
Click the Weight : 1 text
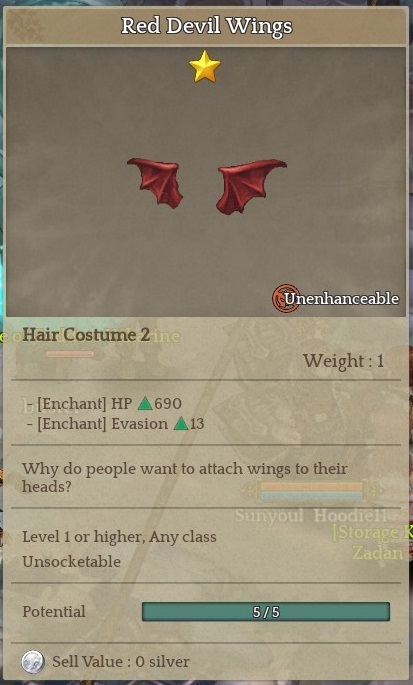(x=344, y=361)
